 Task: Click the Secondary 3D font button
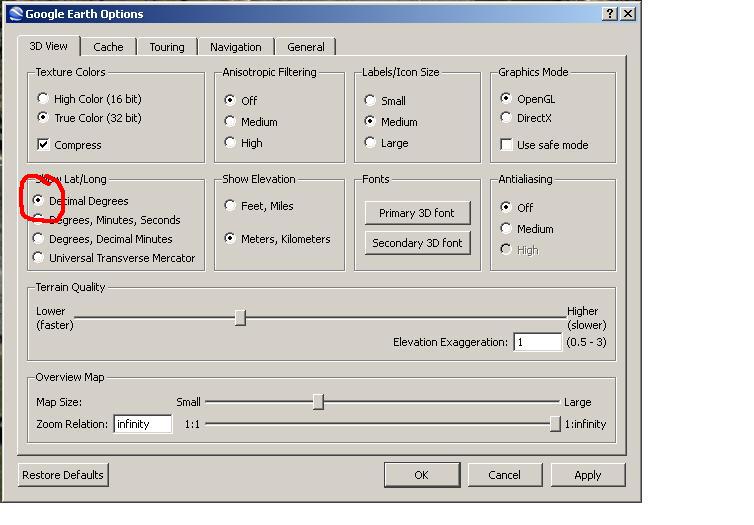(417, 243)
